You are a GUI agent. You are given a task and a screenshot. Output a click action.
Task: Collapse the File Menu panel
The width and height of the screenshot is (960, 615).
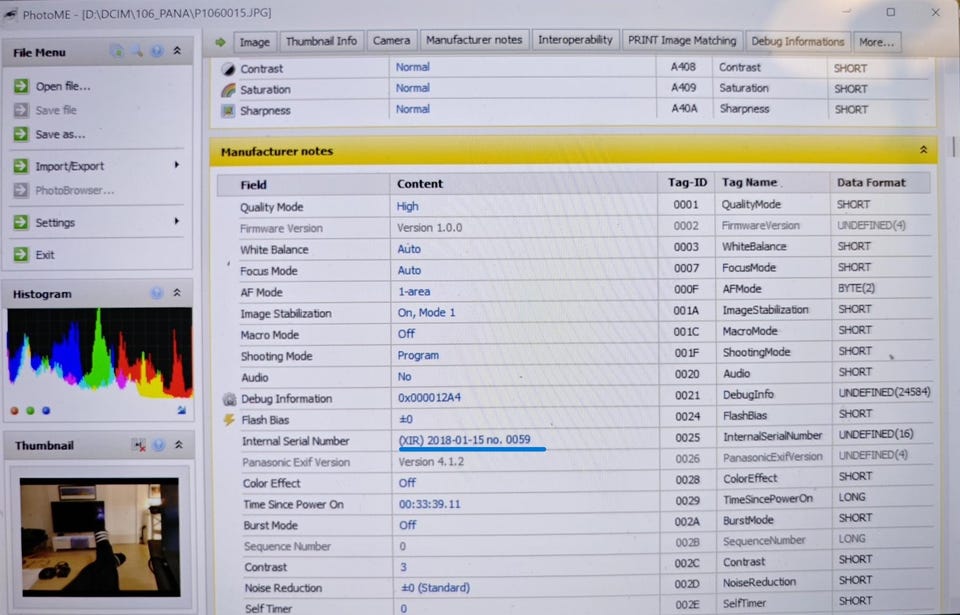[177, 51]
